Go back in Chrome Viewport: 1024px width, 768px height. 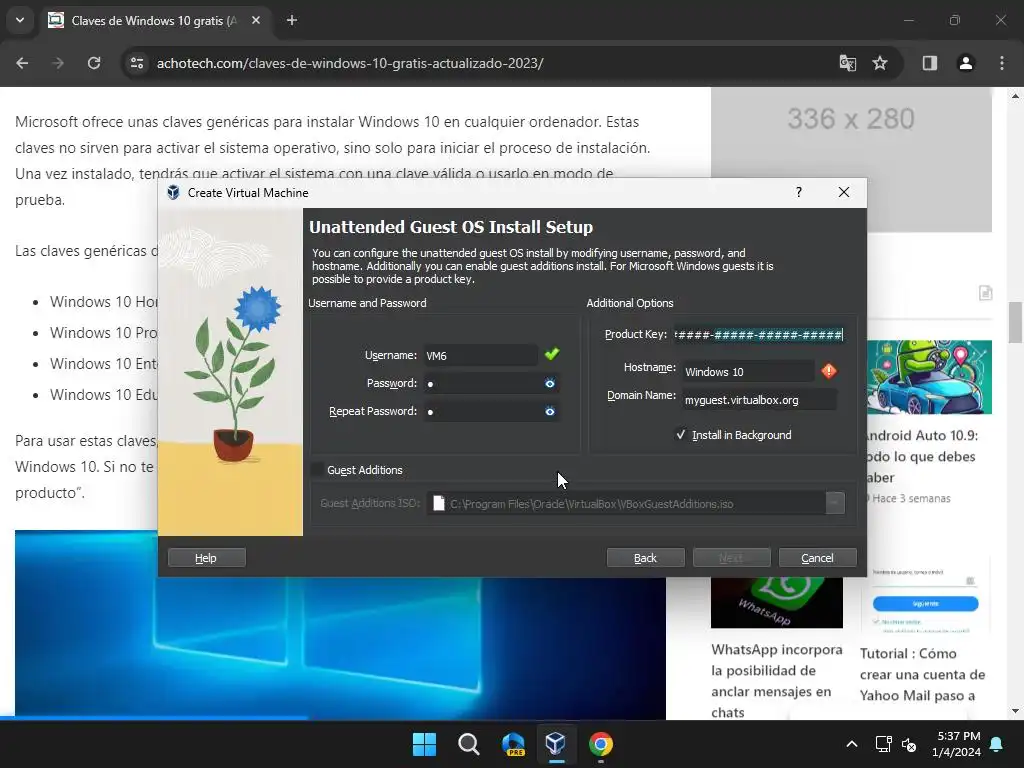[22, 63]
